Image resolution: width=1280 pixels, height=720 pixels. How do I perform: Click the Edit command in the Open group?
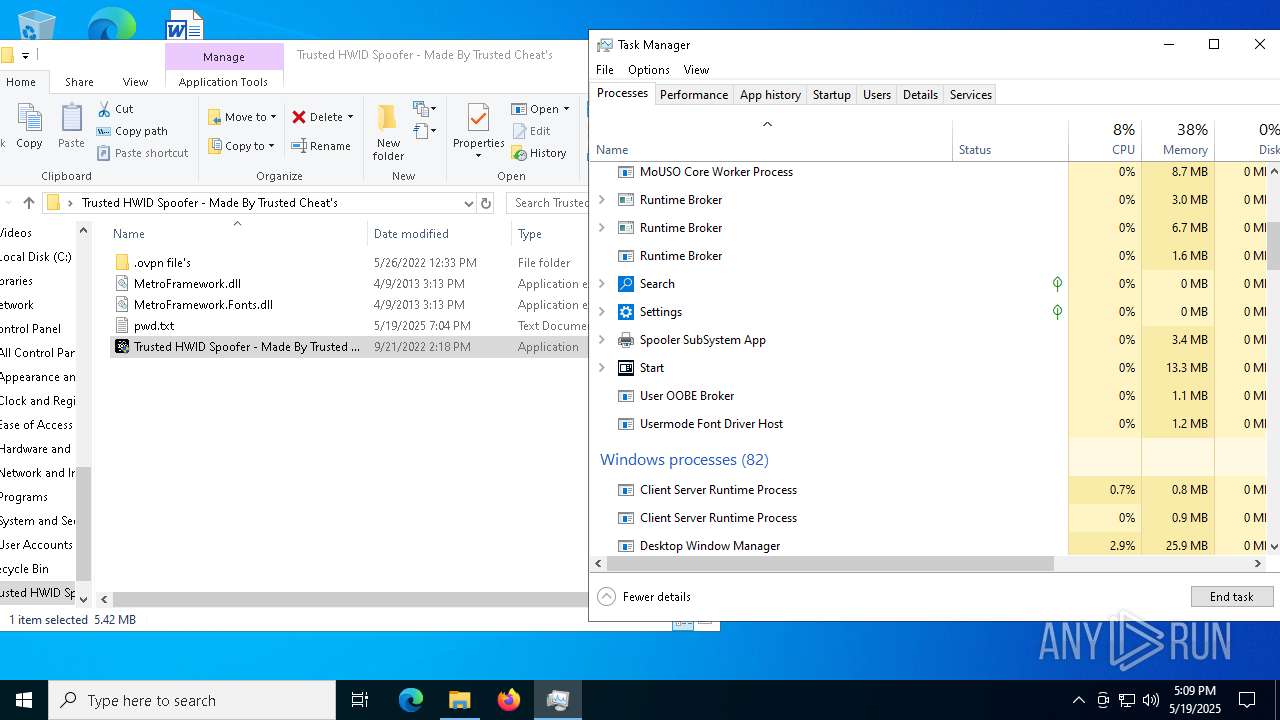531,131
